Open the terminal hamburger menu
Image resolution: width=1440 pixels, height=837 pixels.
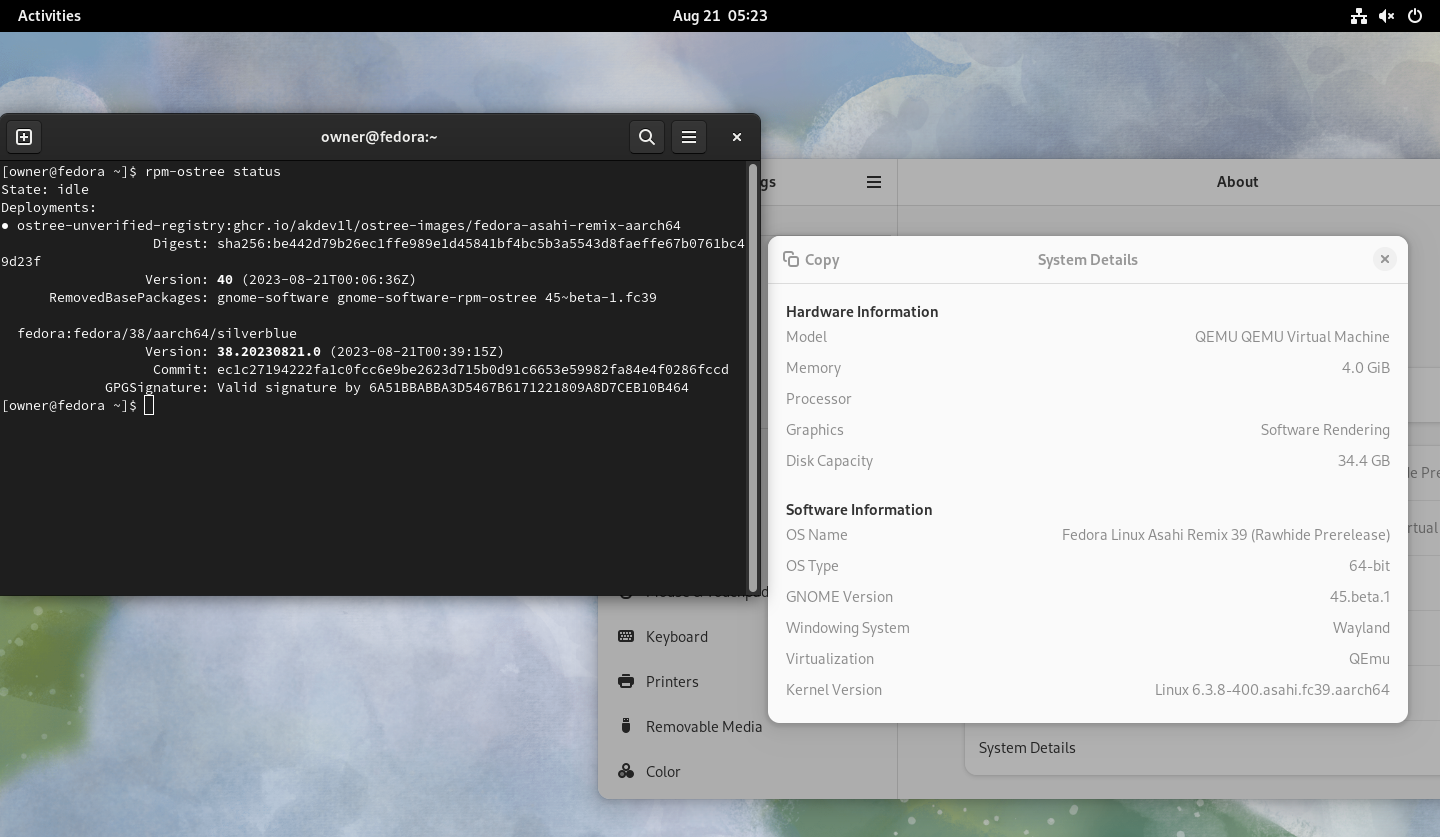tap(689, 137)
